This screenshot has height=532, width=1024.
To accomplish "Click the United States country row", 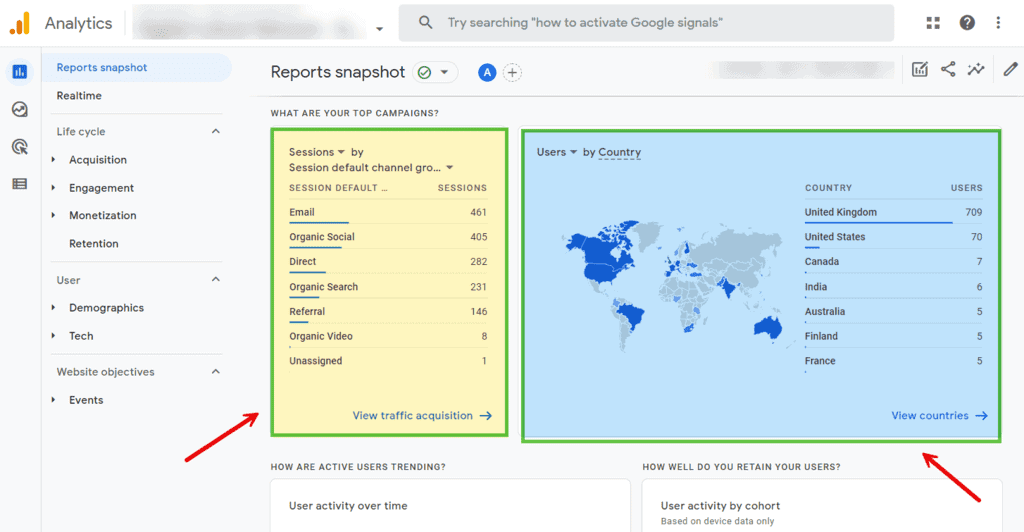I will pos(893,237).
